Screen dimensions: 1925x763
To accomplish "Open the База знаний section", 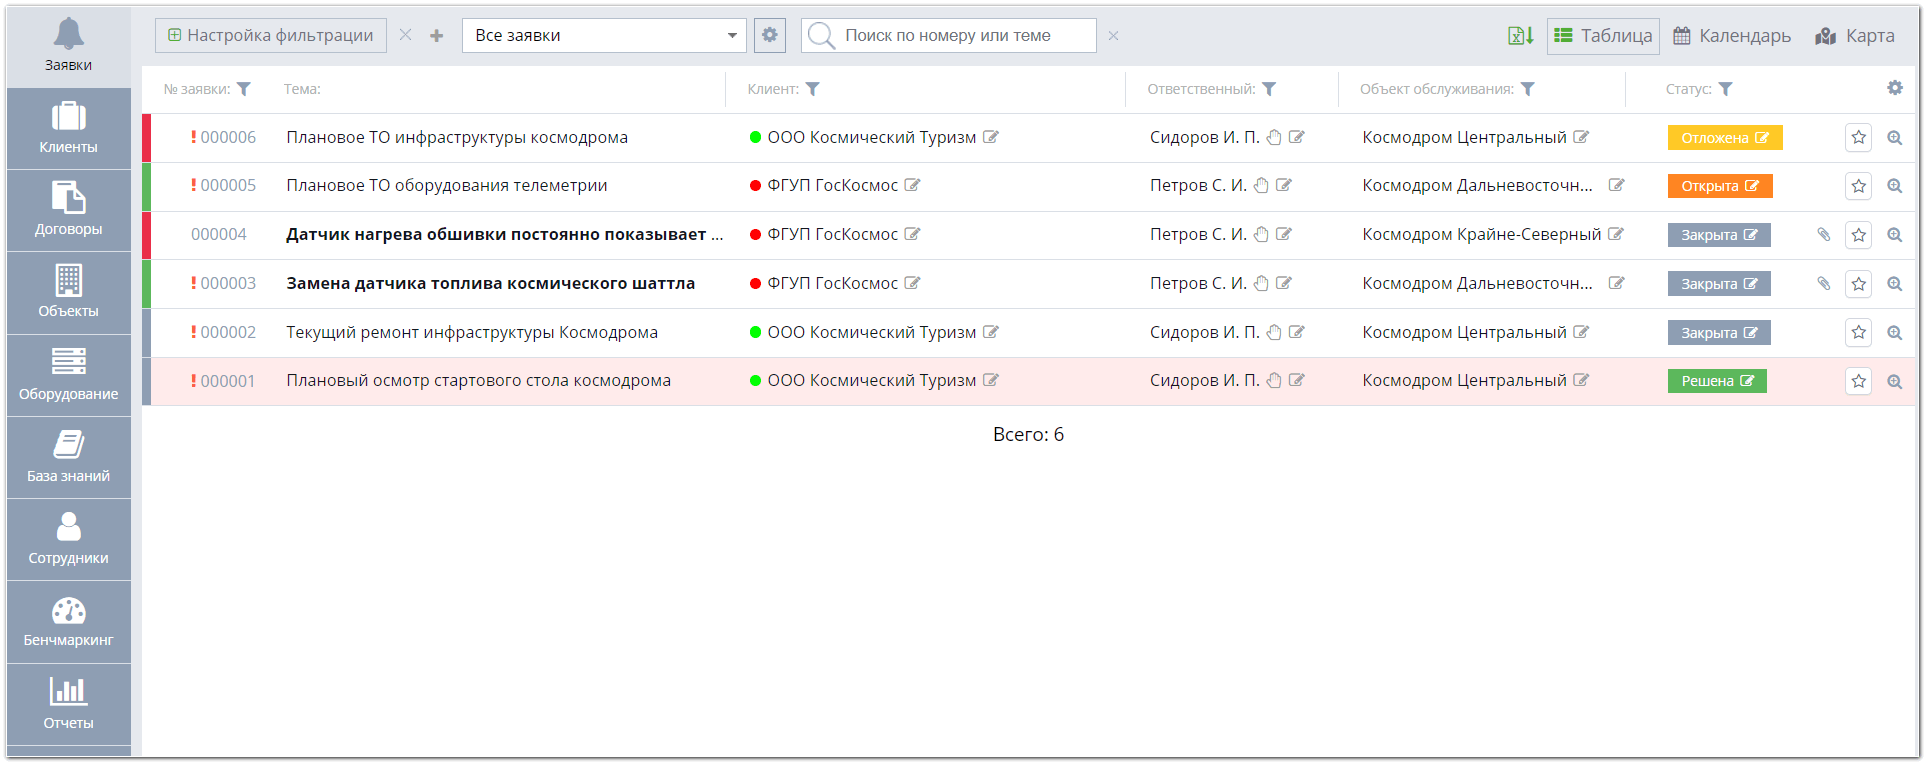I will click(68, 458).
